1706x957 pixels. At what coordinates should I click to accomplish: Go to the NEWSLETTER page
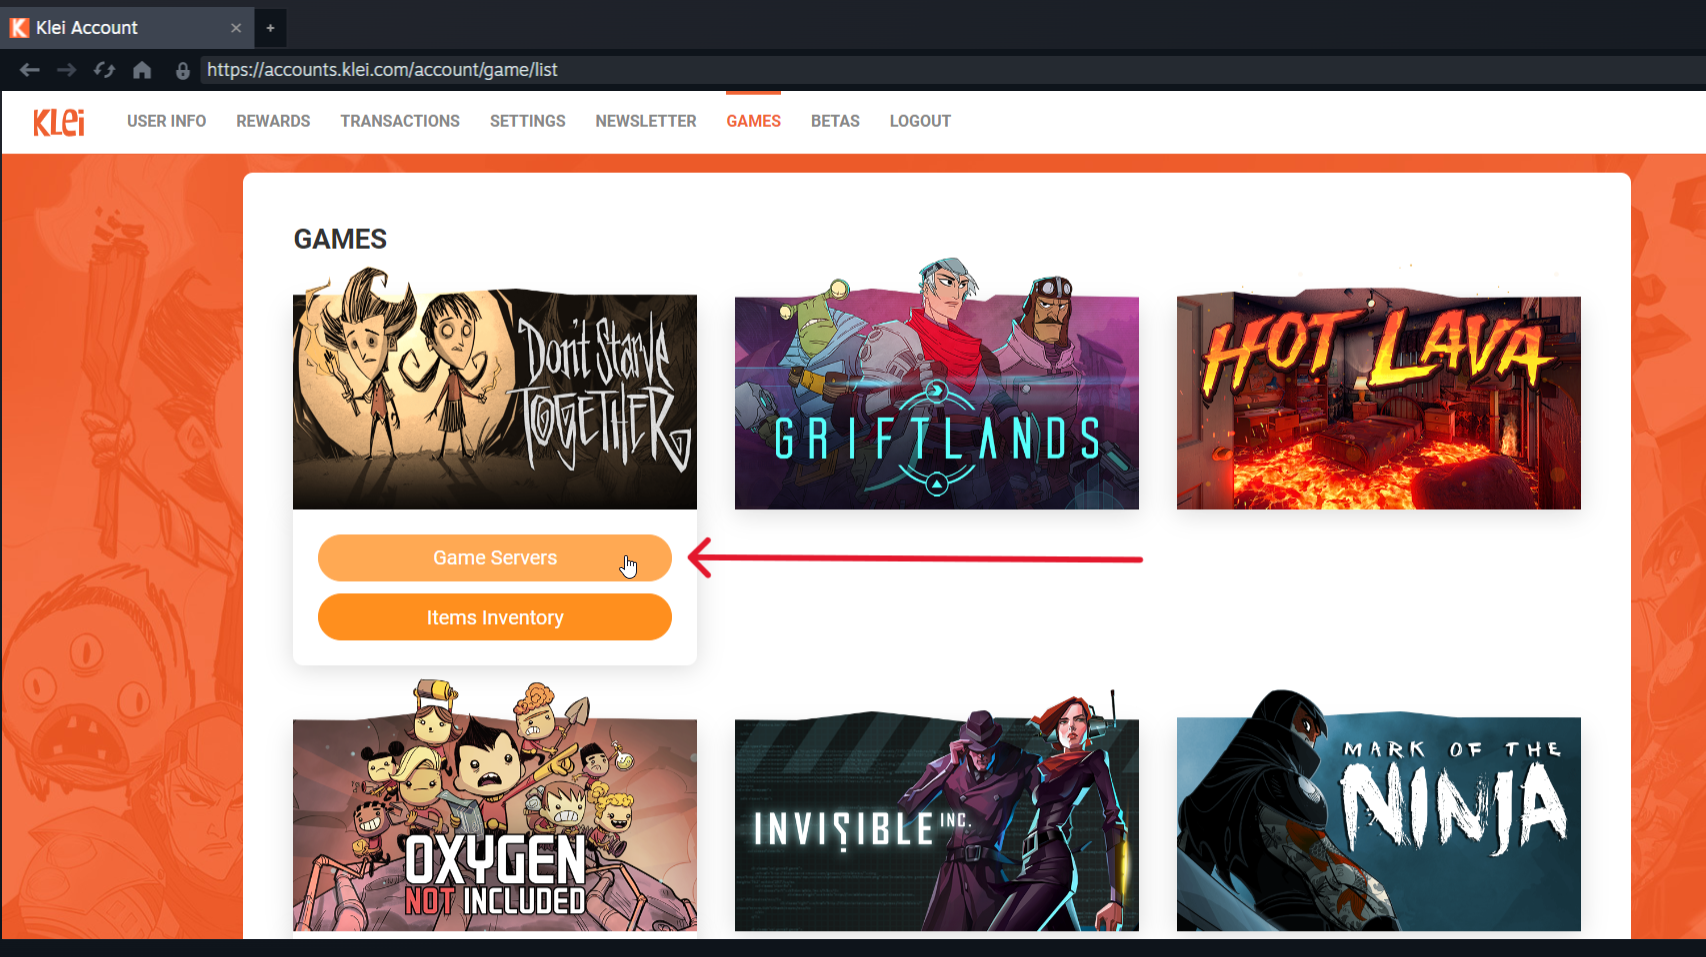646,121
